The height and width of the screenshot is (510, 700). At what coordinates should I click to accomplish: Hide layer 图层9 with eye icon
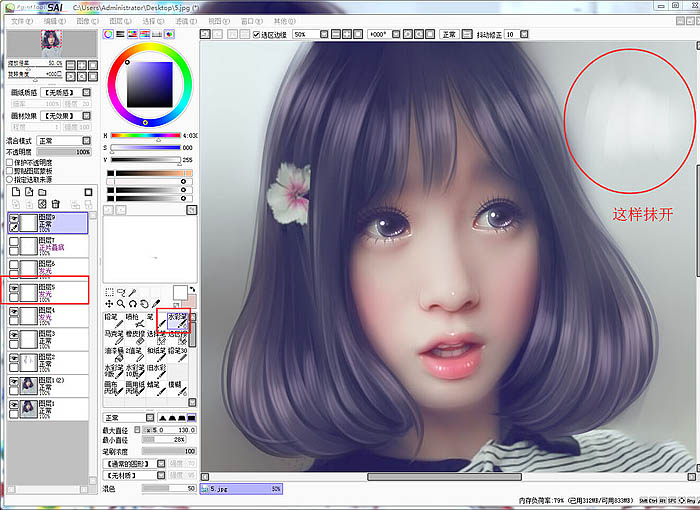coord(15,218)
